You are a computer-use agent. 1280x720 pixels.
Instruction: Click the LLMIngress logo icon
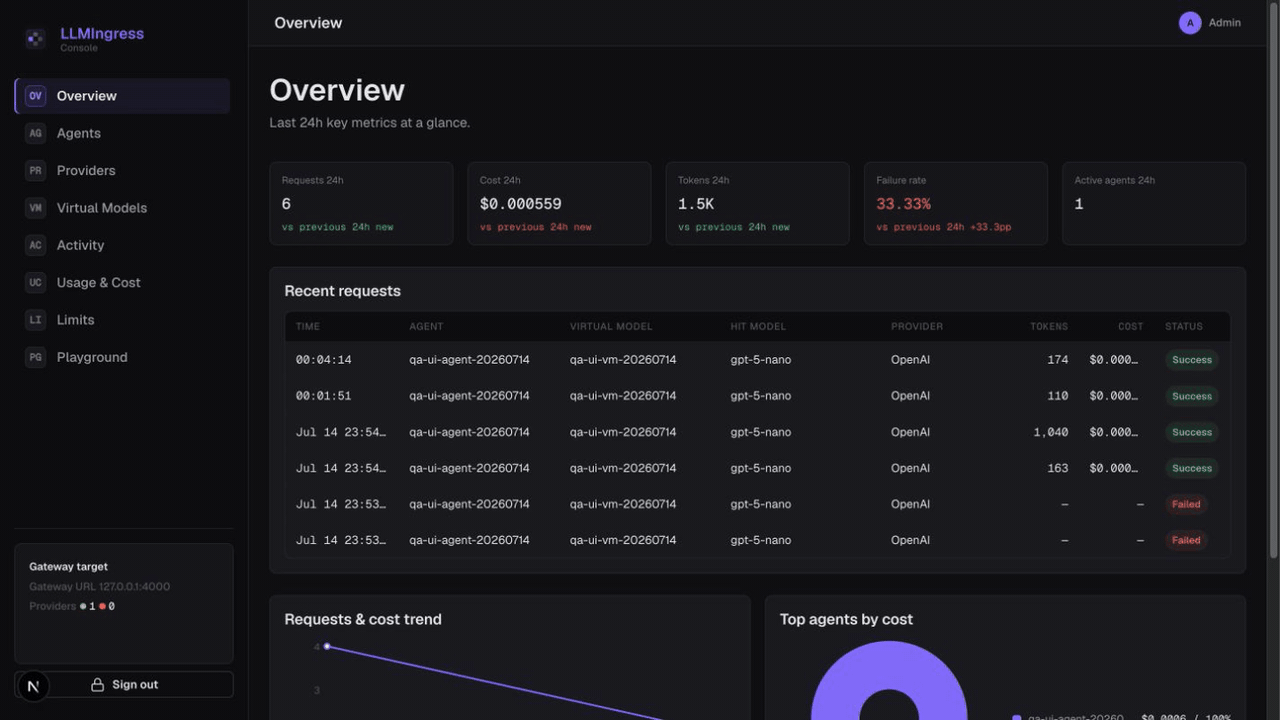click(x=35, y=39)
